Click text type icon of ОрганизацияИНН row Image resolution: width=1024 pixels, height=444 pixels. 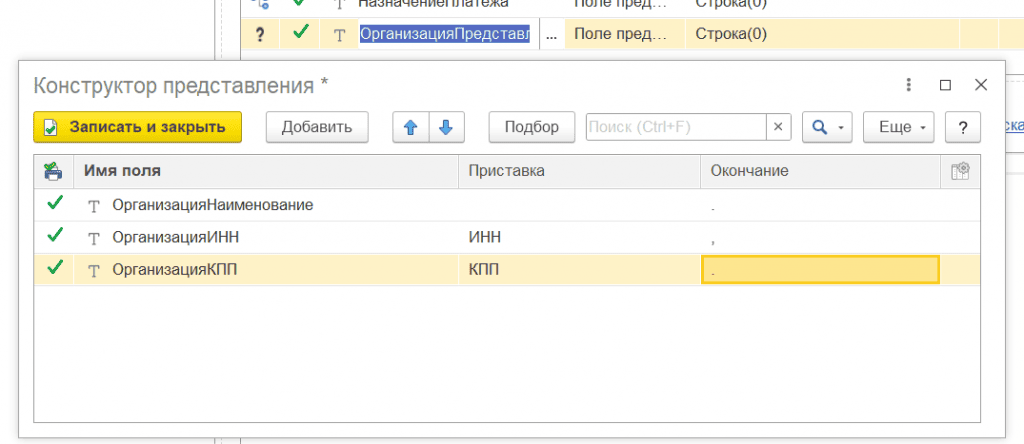tap(94, 238)
